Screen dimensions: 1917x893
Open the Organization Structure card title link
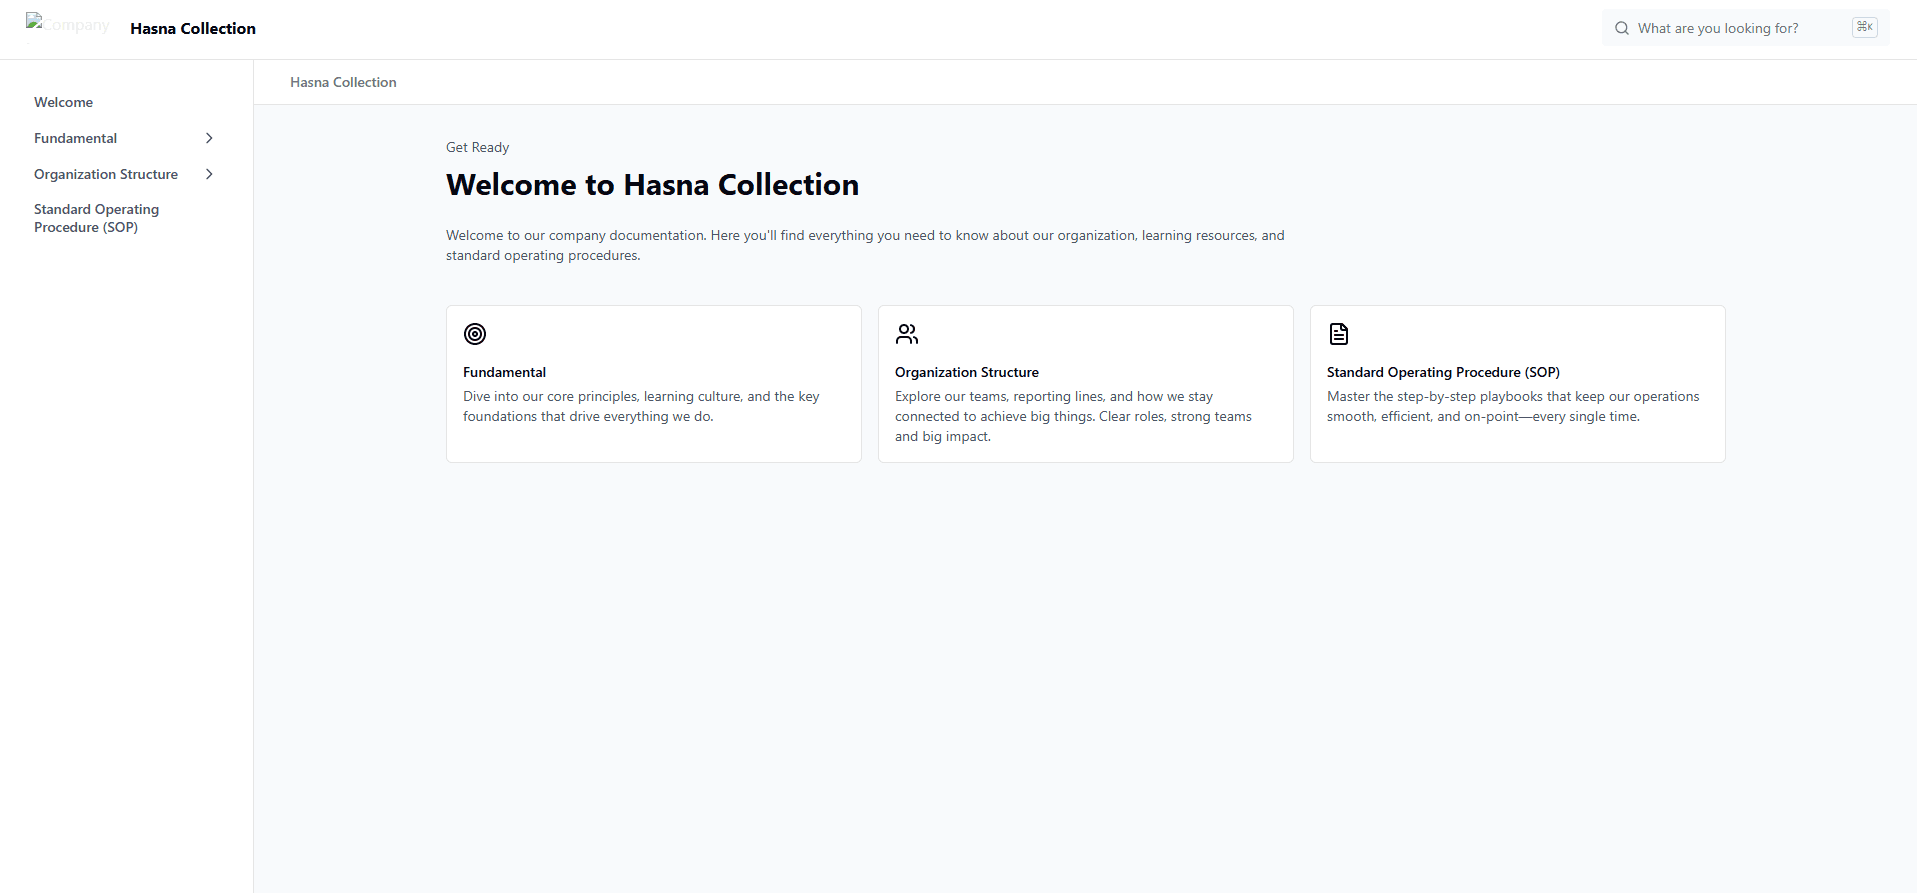(966, 372)
